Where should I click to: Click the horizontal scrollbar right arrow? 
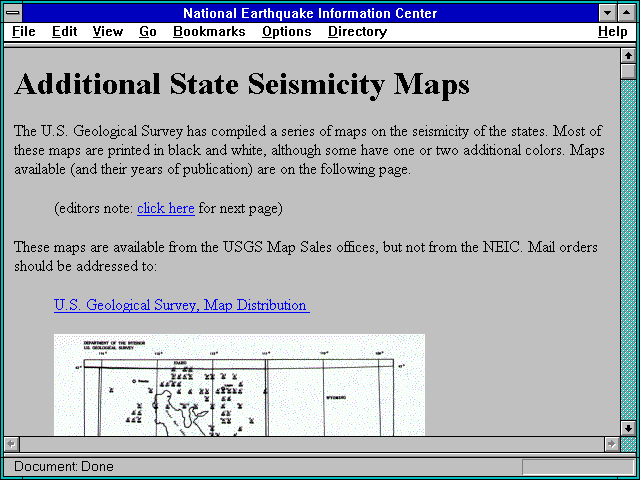tap(611, 444)
